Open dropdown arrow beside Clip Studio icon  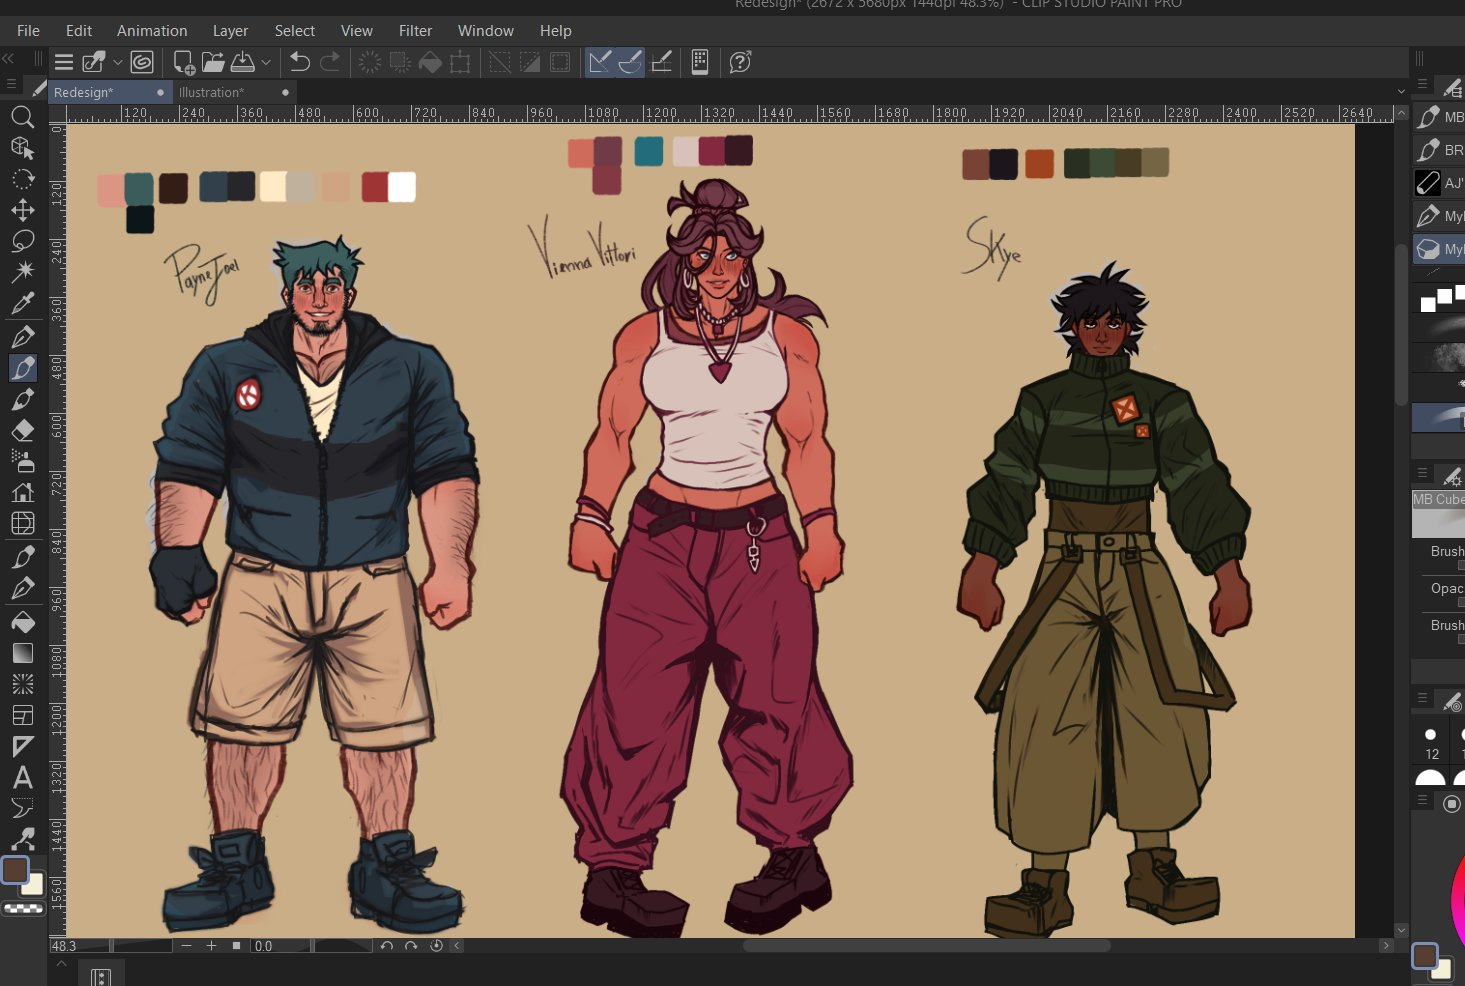(x=118, y=62)
